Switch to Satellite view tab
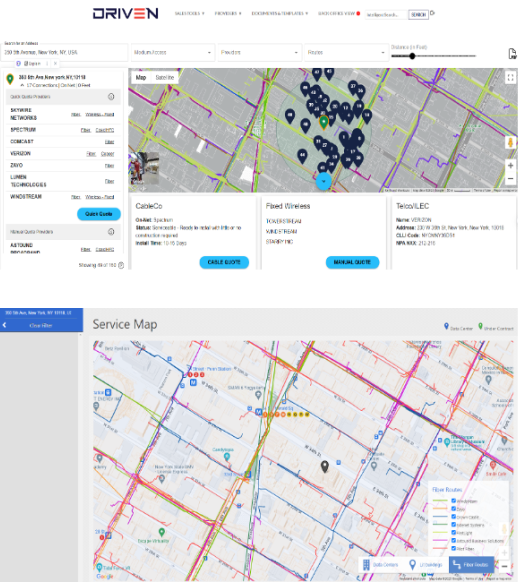 (165, 78)
